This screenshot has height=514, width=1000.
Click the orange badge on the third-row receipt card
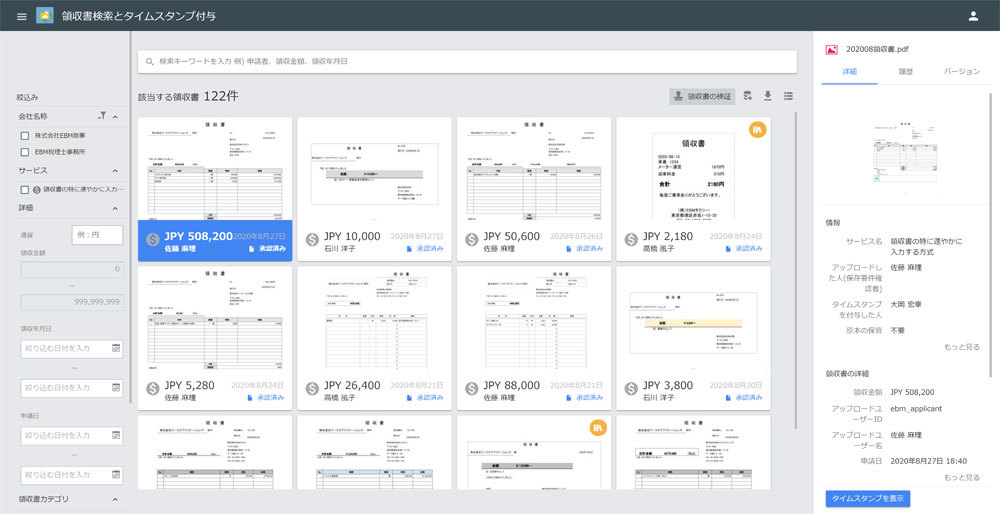click(598, 427)
